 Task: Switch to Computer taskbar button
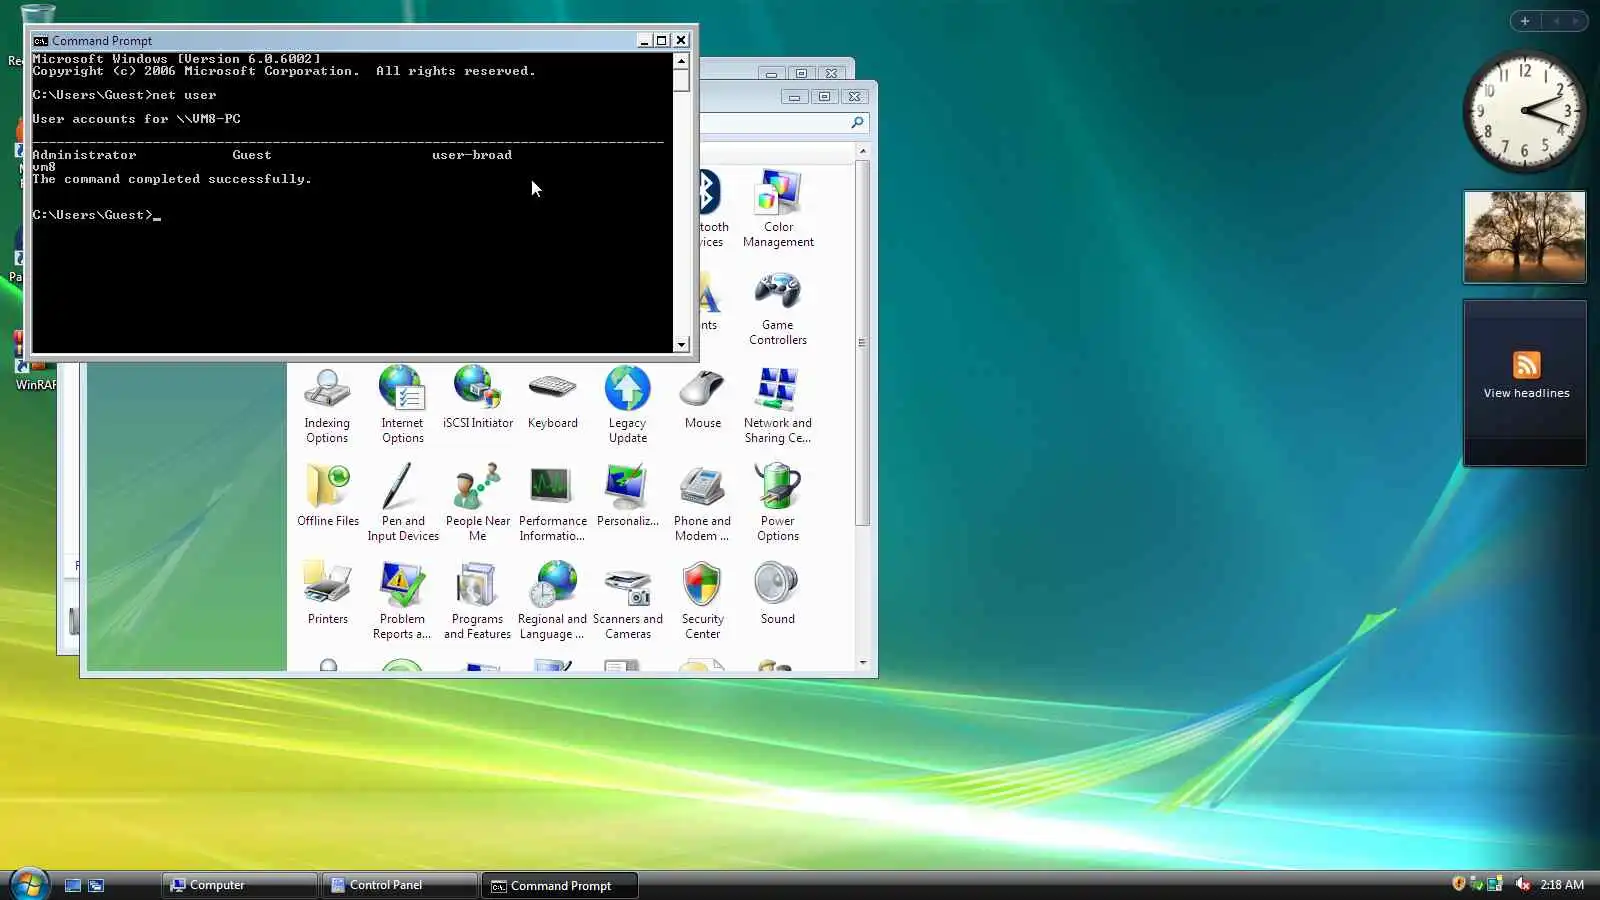[x=240, y=885]
